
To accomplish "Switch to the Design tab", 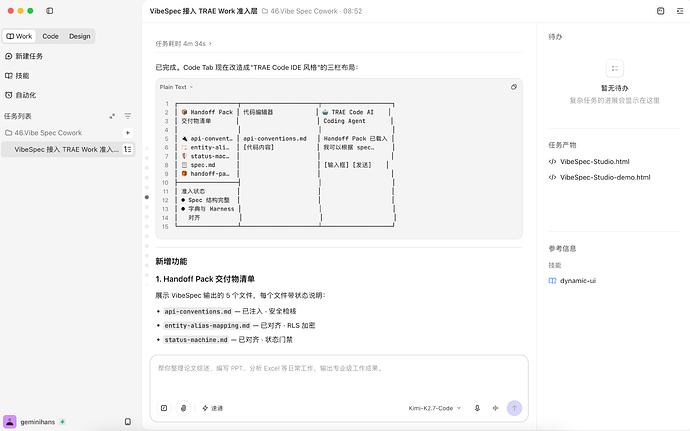I will point(80,36).
